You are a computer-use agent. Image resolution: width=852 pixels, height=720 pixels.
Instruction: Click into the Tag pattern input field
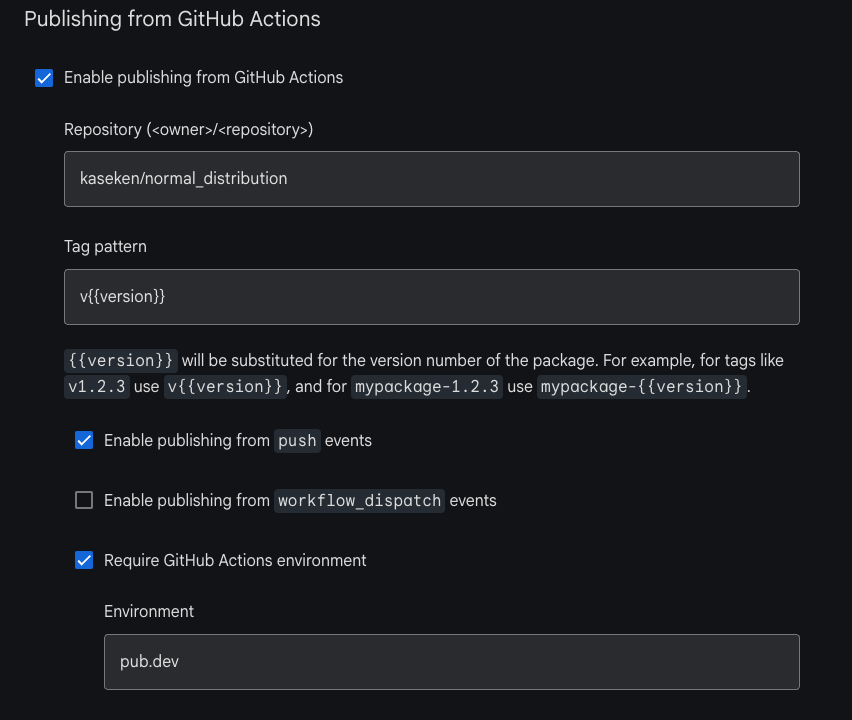[432, 297]
